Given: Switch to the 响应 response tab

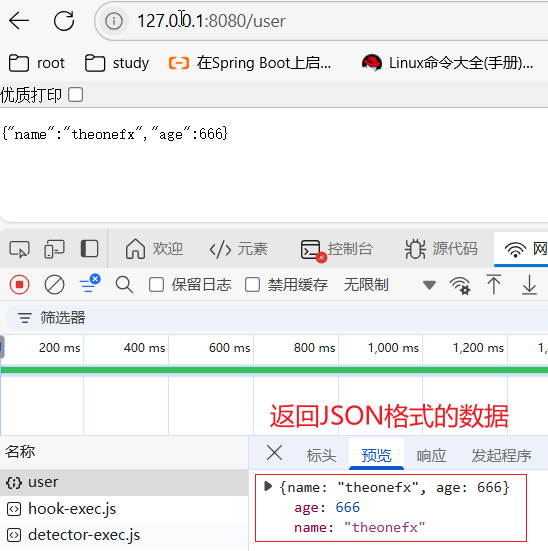Looking at the screenshot, I should click(431, 455).
